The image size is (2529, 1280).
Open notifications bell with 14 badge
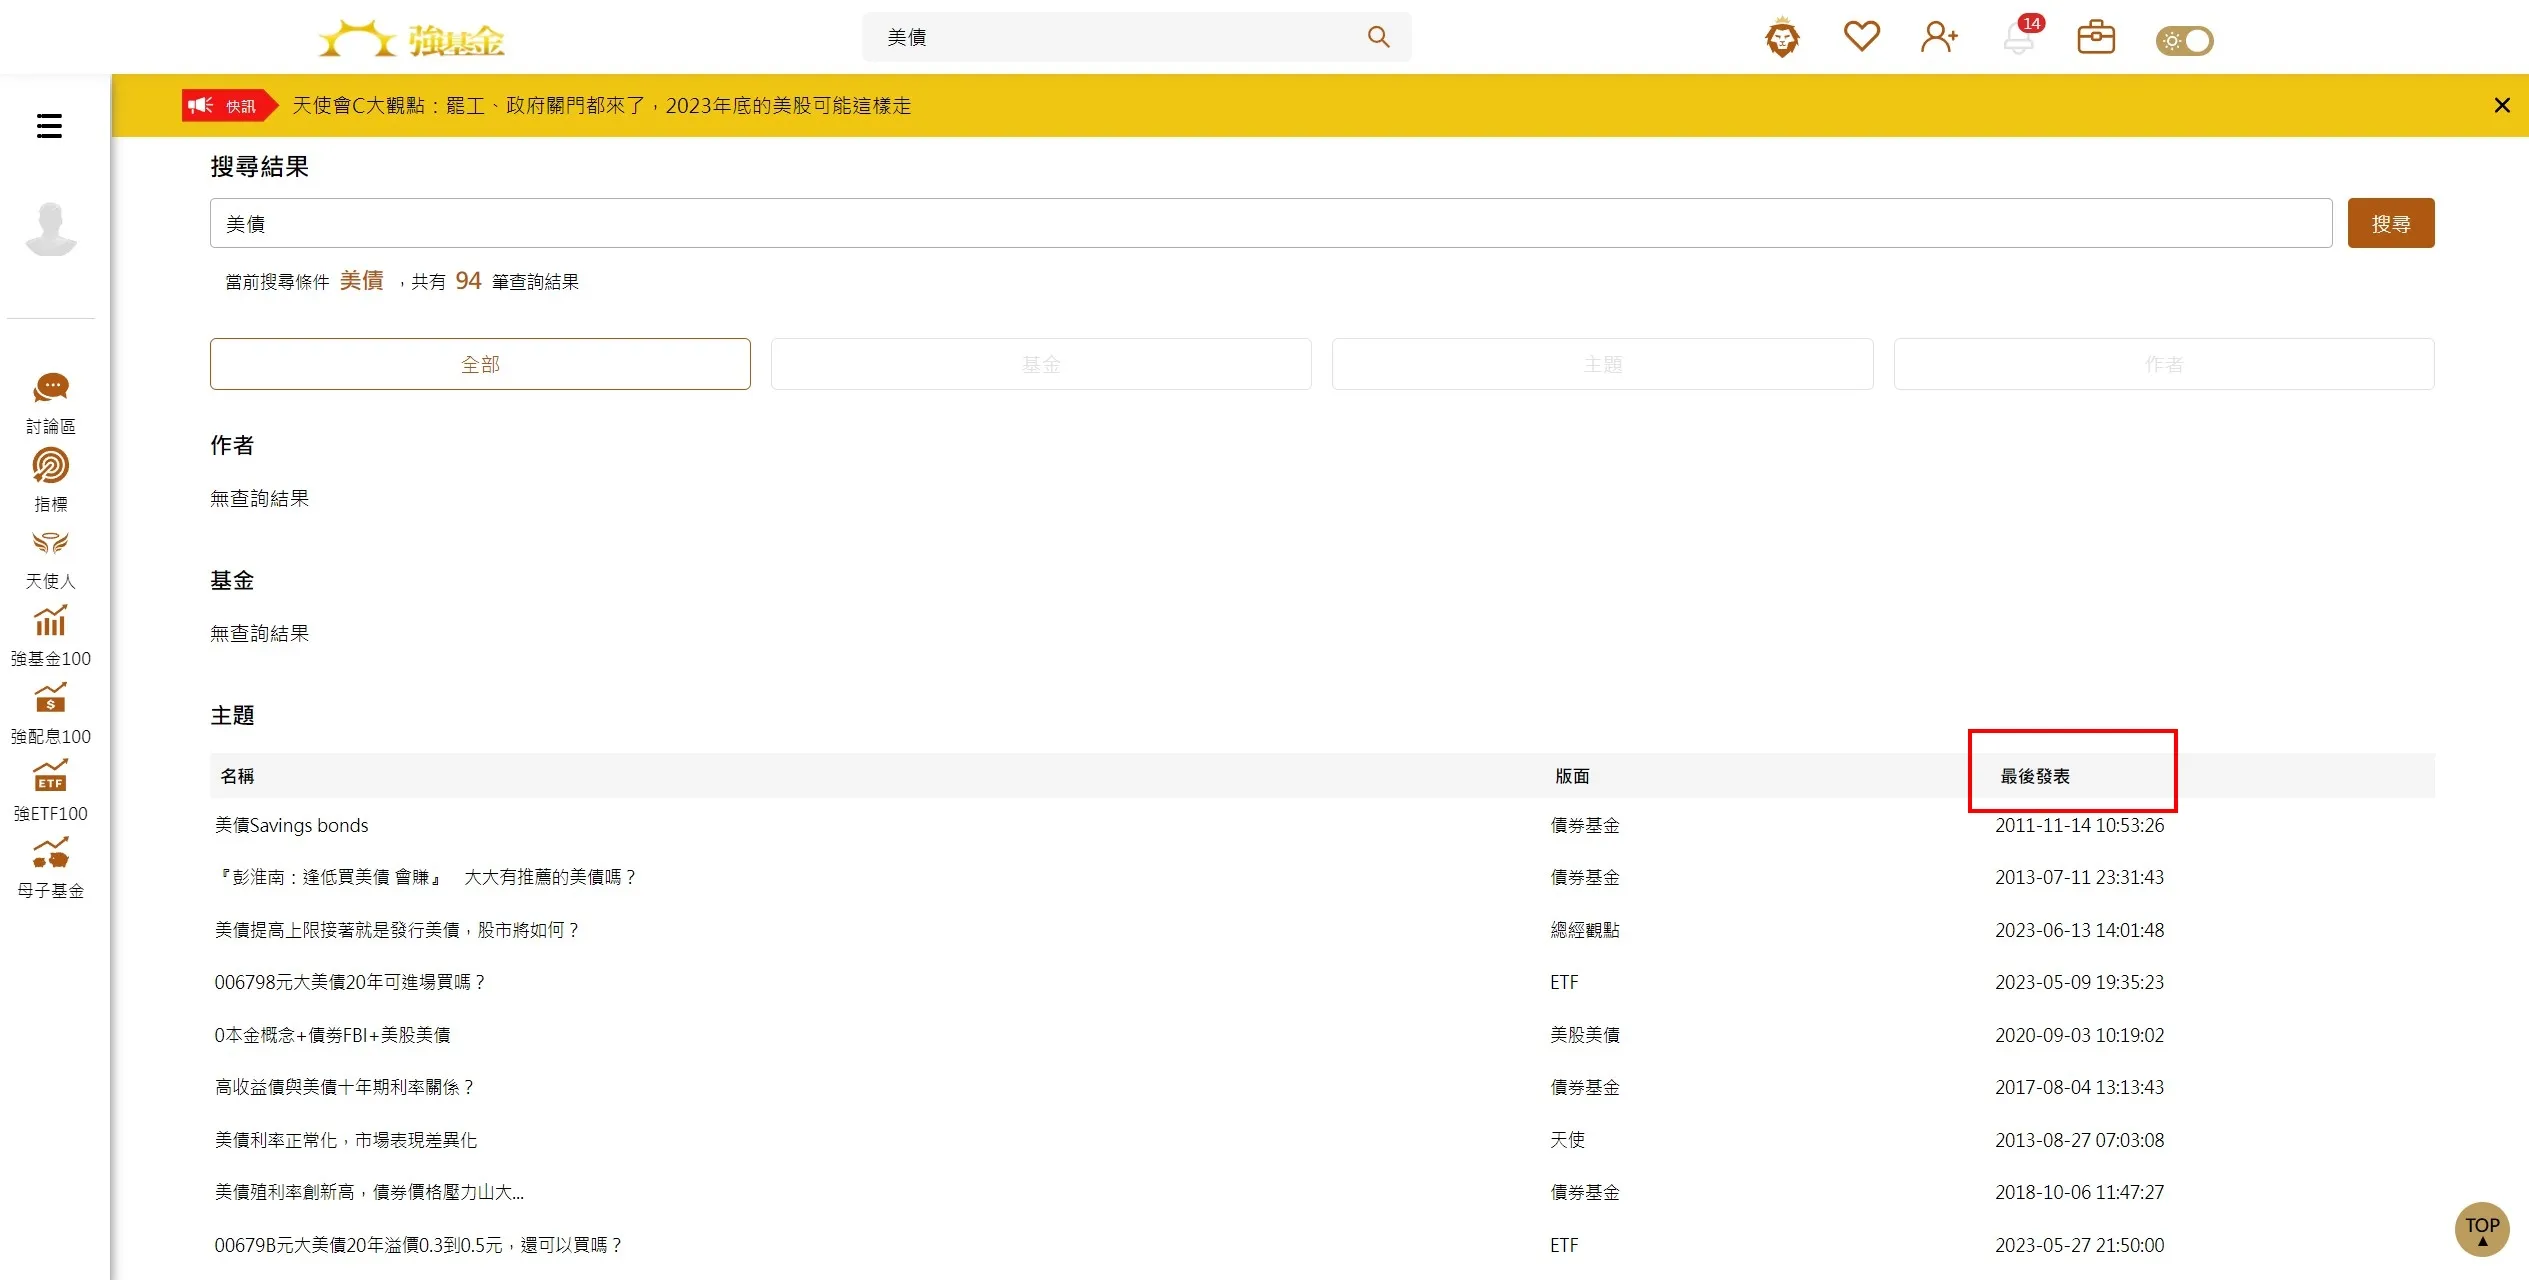[x=2021, y=36]
